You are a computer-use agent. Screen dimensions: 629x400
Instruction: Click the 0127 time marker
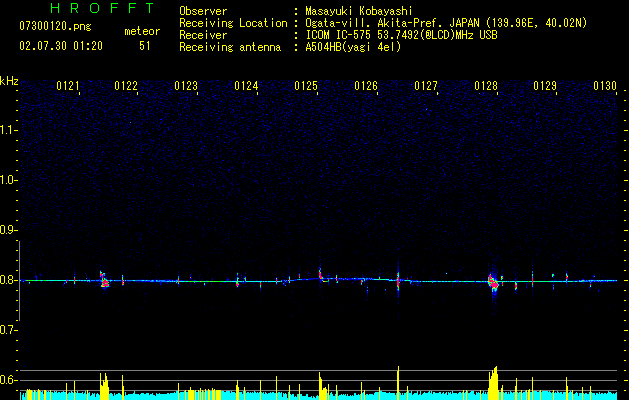[426, 85]
